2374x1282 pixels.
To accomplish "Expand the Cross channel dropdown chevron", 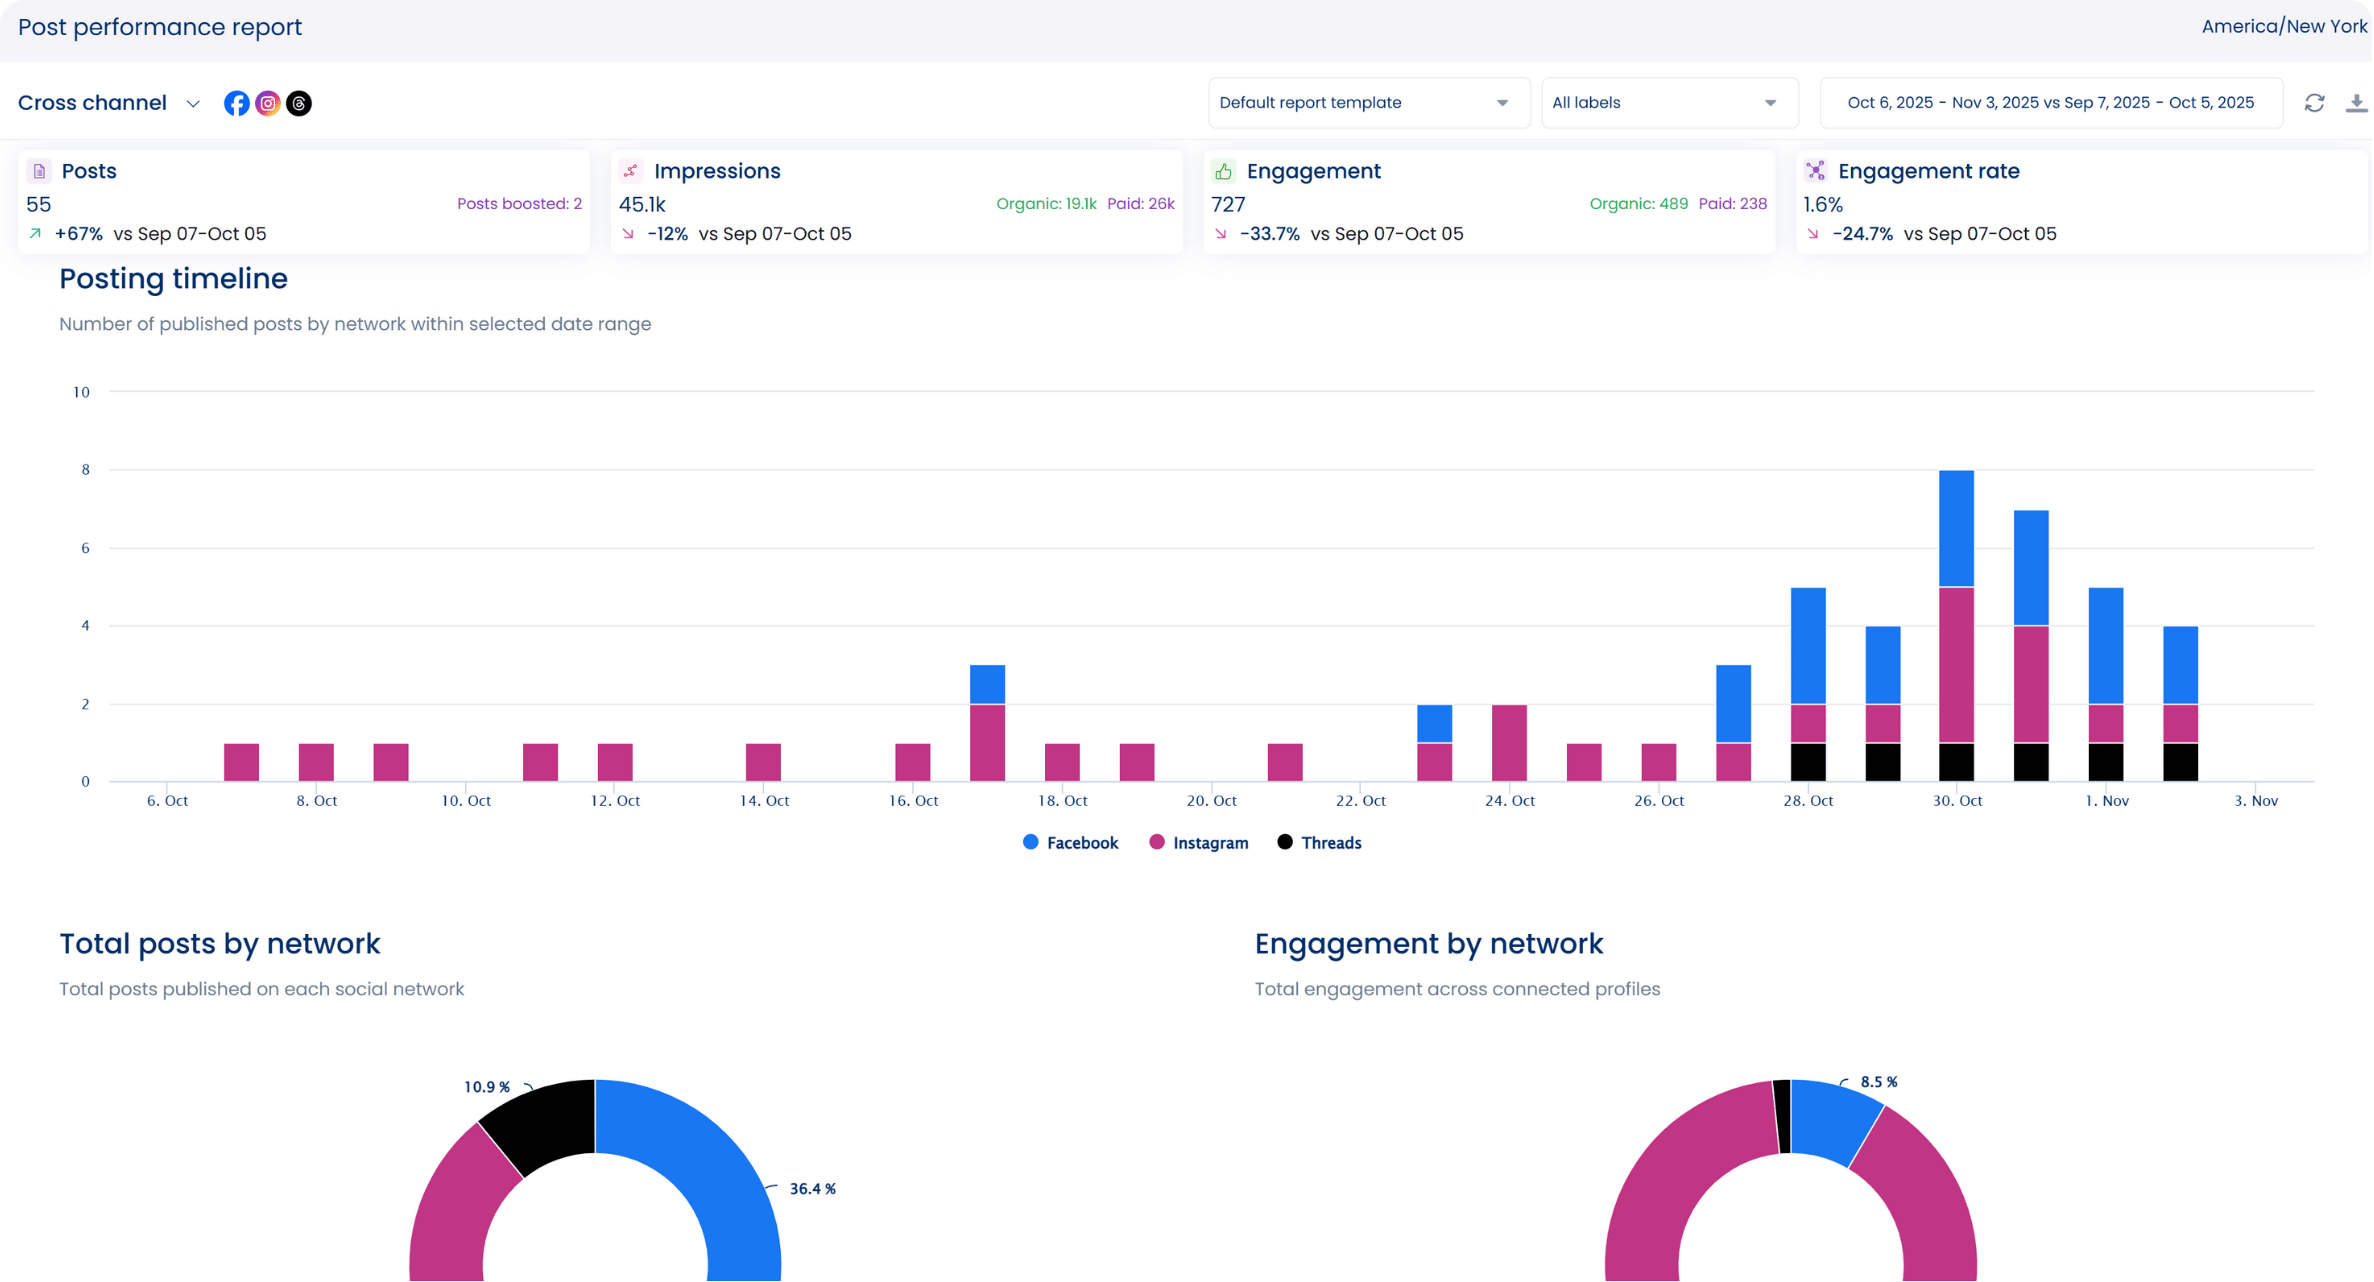I will click(x=193, y=104).
